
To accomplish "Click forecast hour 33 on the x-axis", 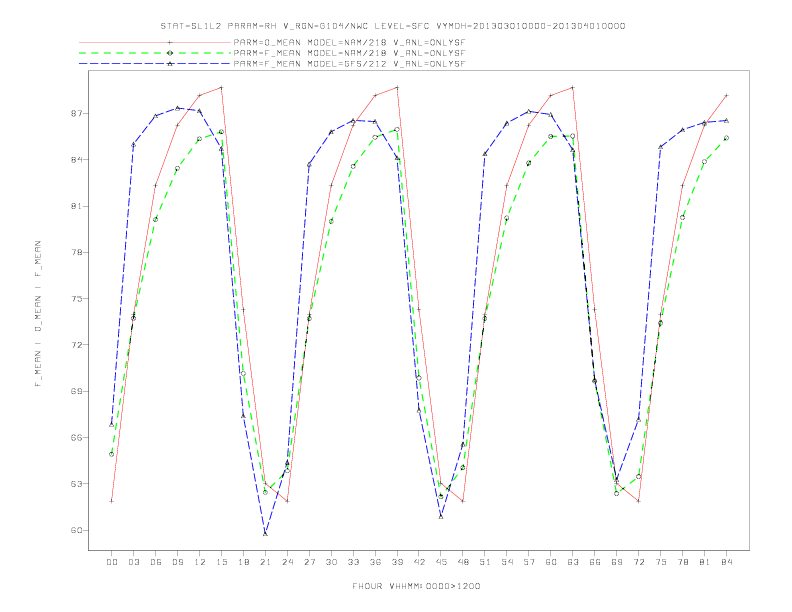I will (x=353, y=562).
